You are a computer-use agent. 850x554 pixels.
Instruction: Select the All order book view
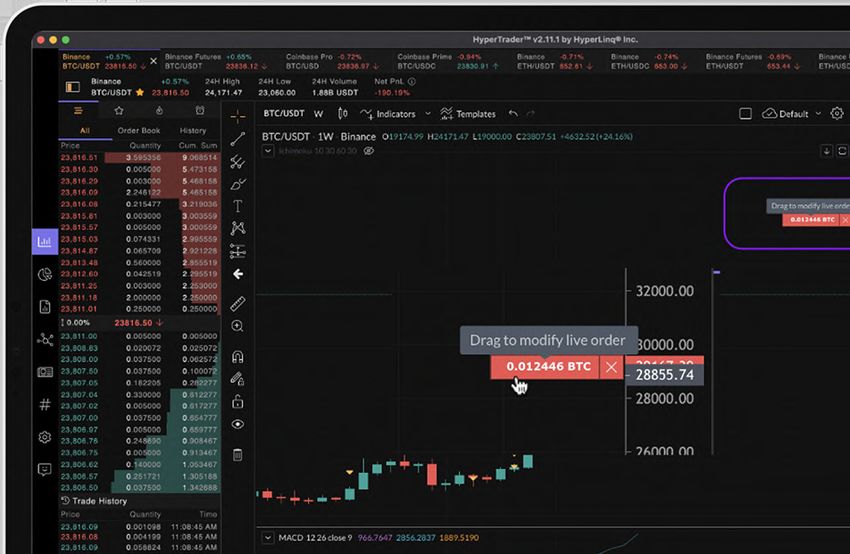[85, 131]
